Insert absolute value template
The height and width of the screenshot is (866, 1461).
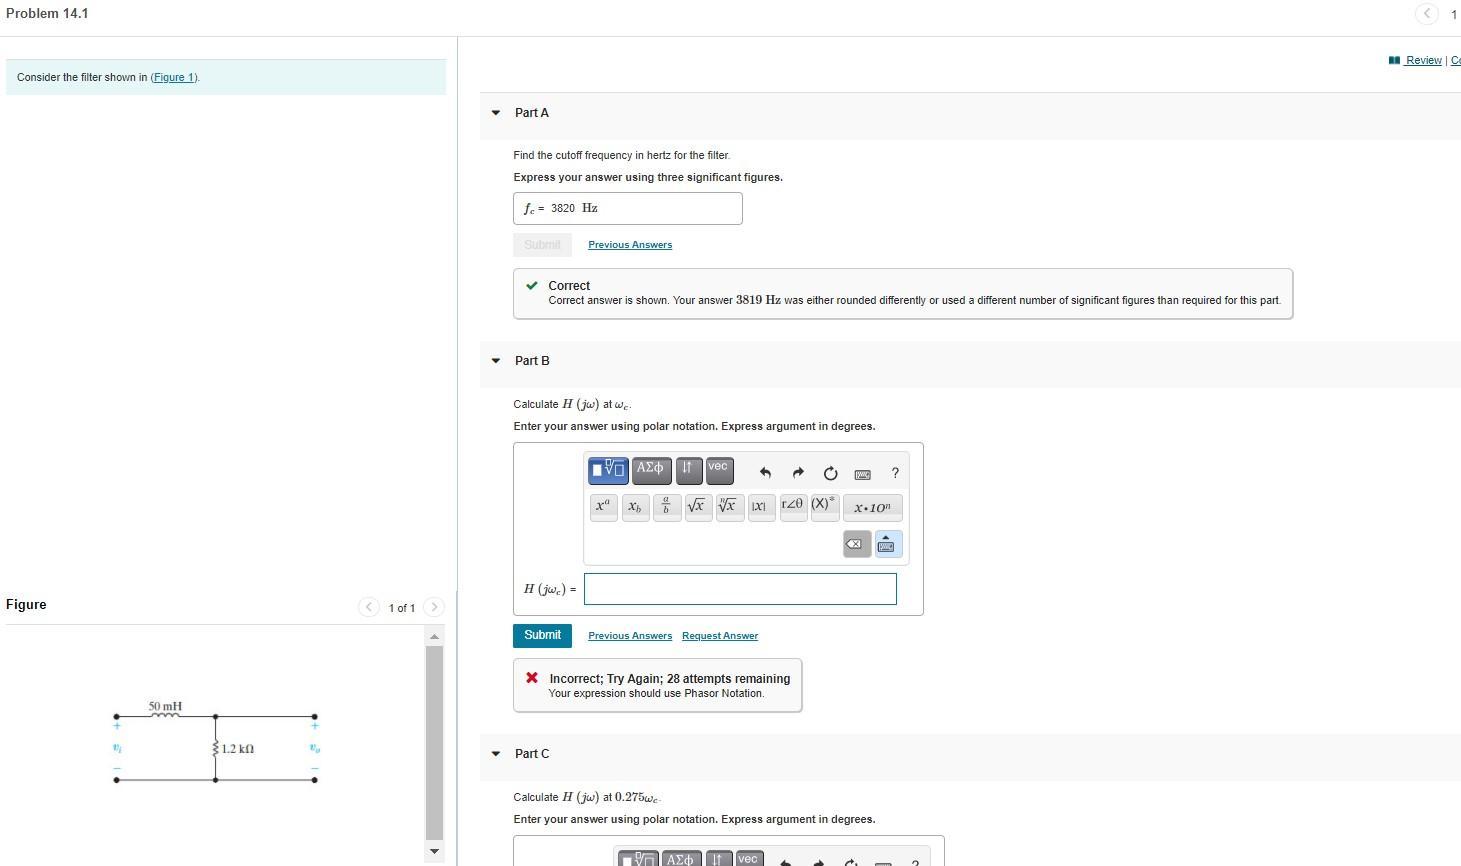[761, 507]
